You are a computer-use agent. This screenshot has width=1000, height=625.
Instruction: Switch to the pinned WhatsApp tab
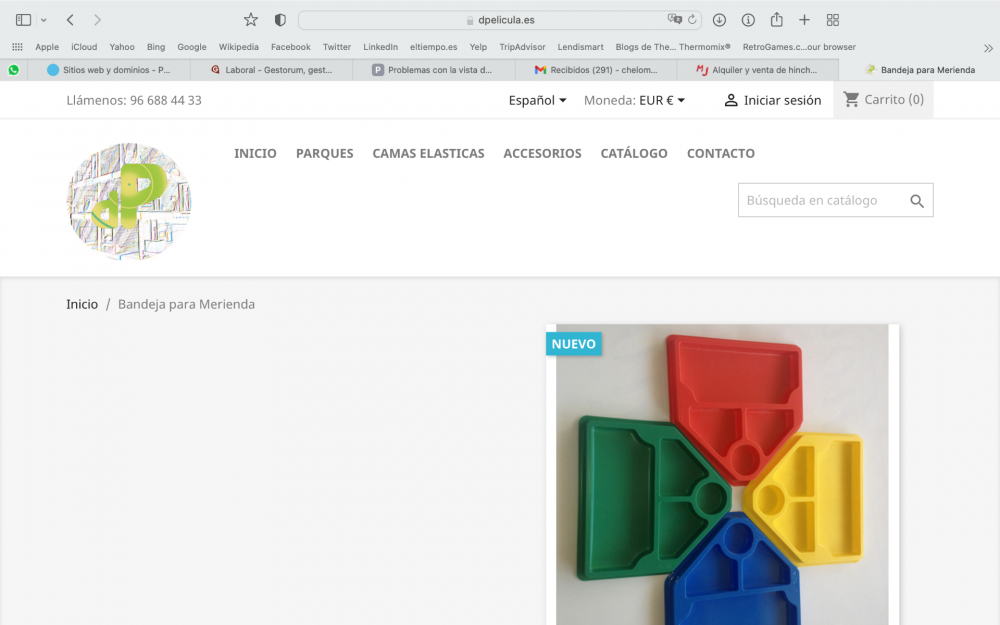pos(13,70)
